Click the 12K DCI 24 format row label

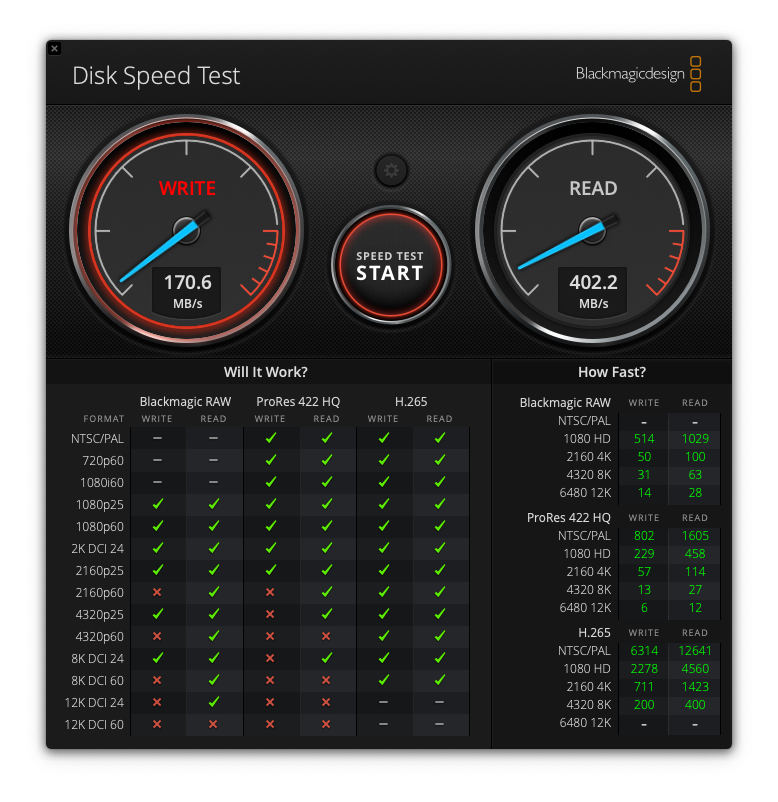tap(94, 703)
